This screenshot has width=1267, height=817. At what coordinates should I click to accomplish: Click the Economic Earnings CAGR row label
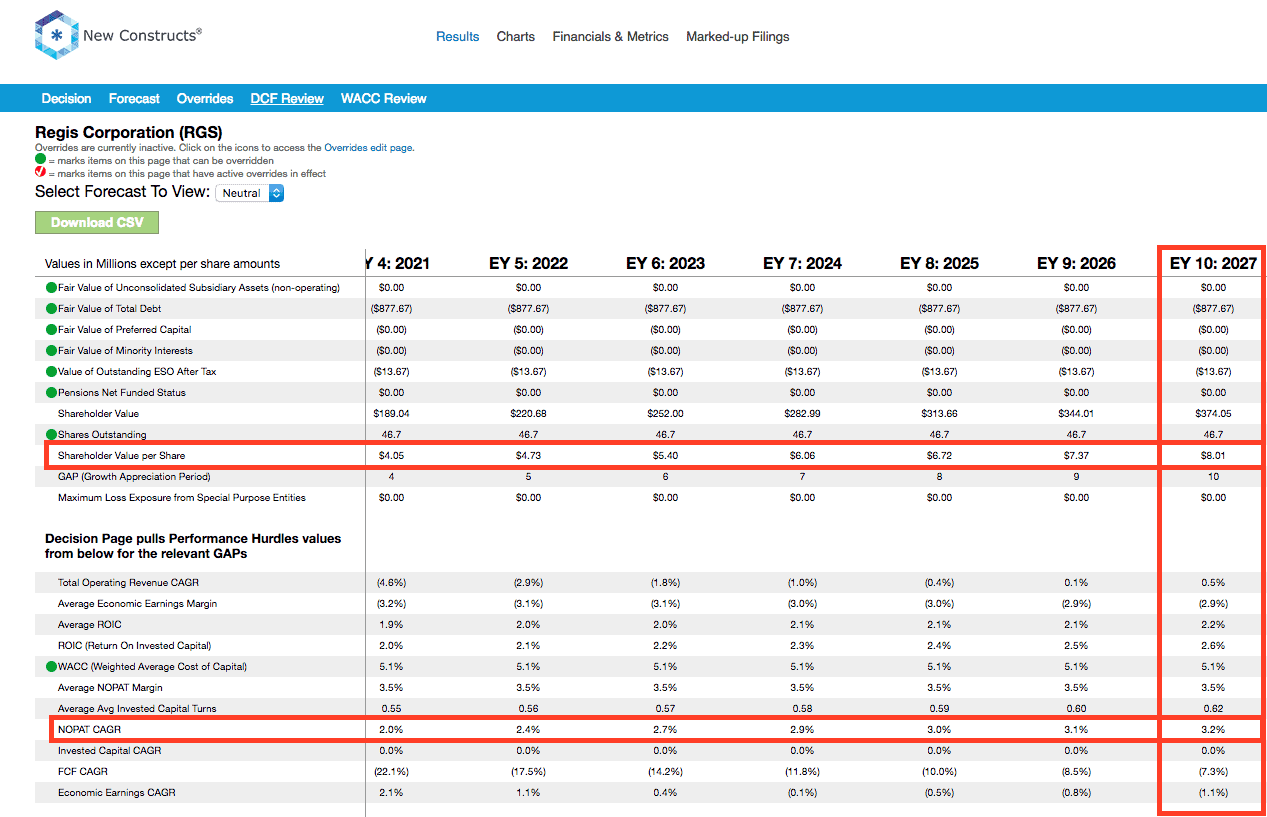116,793
